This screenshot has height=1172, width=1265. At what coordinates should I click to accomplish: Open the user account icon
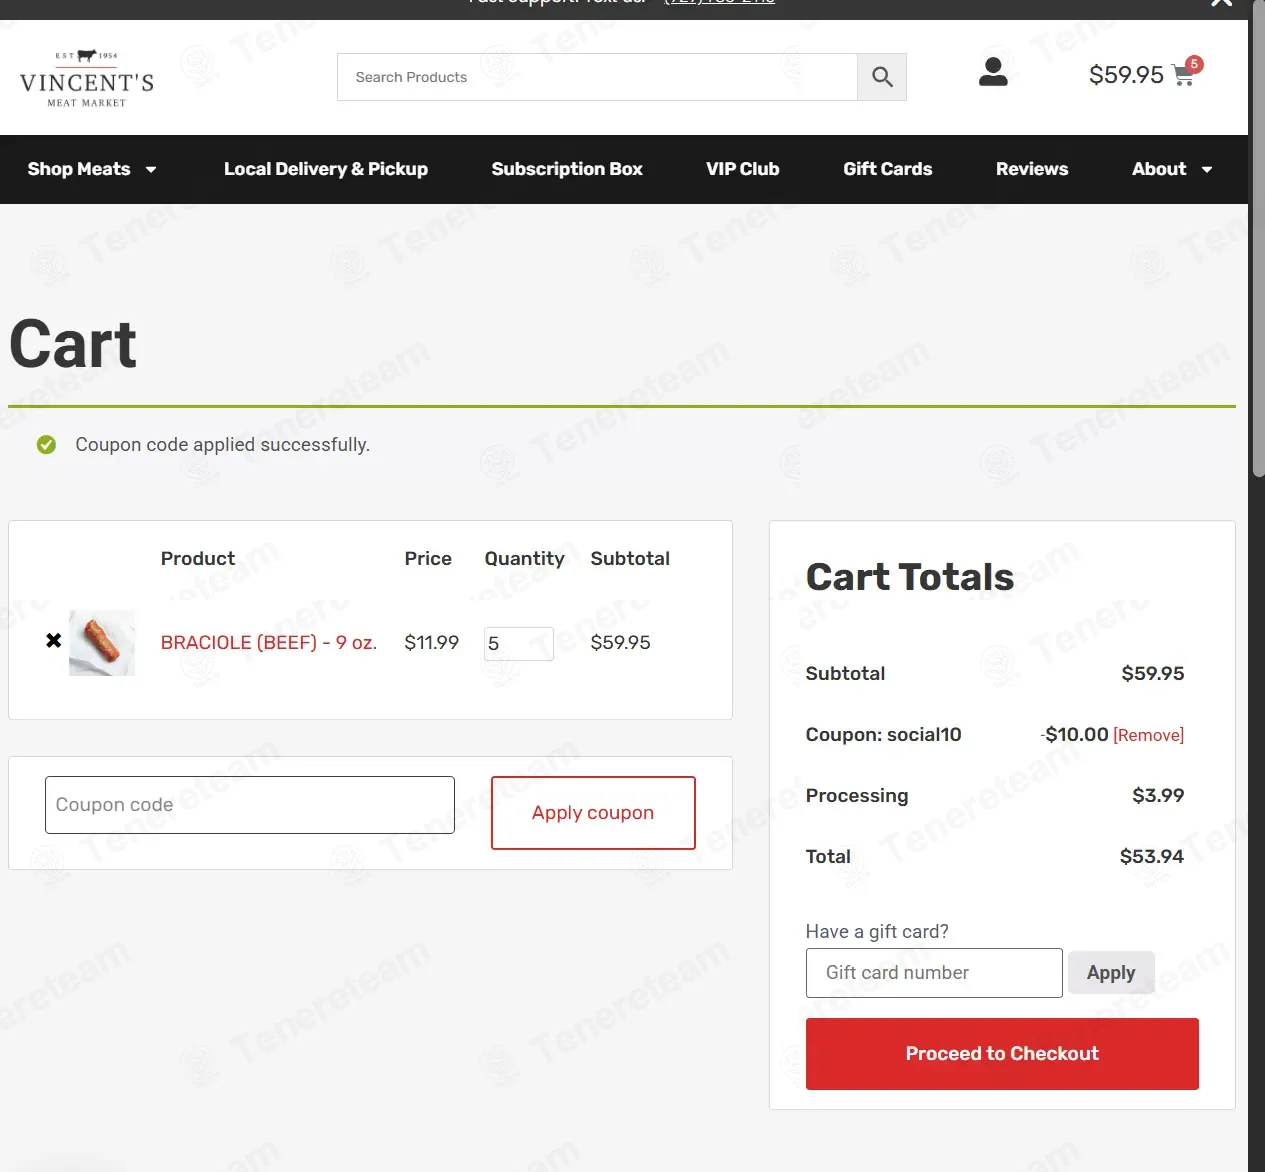pos(993,72)
